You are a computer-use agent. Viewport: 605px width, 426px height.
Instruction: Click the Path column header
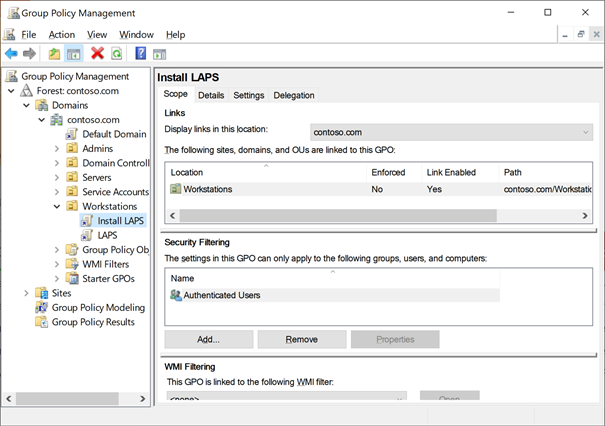[546, 172]
